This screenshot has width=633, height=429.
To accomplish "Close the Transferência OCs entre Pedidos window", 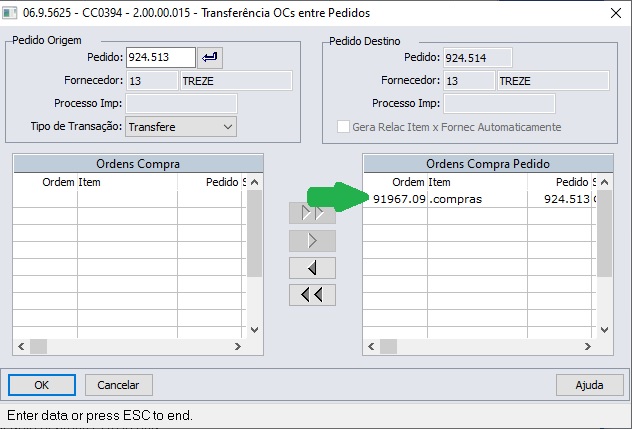I will (616, 13).
